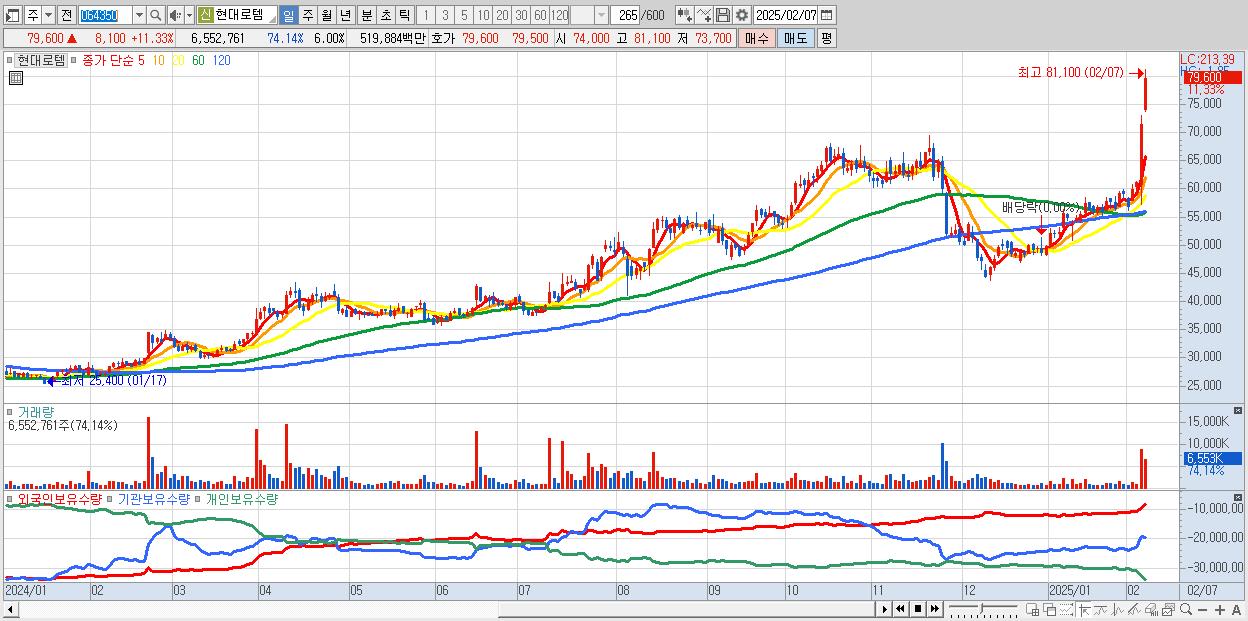This screenshot has height=621, width=1248.
Task: Click the chart window snapshot icon
Action: [x=1168, y=609]
